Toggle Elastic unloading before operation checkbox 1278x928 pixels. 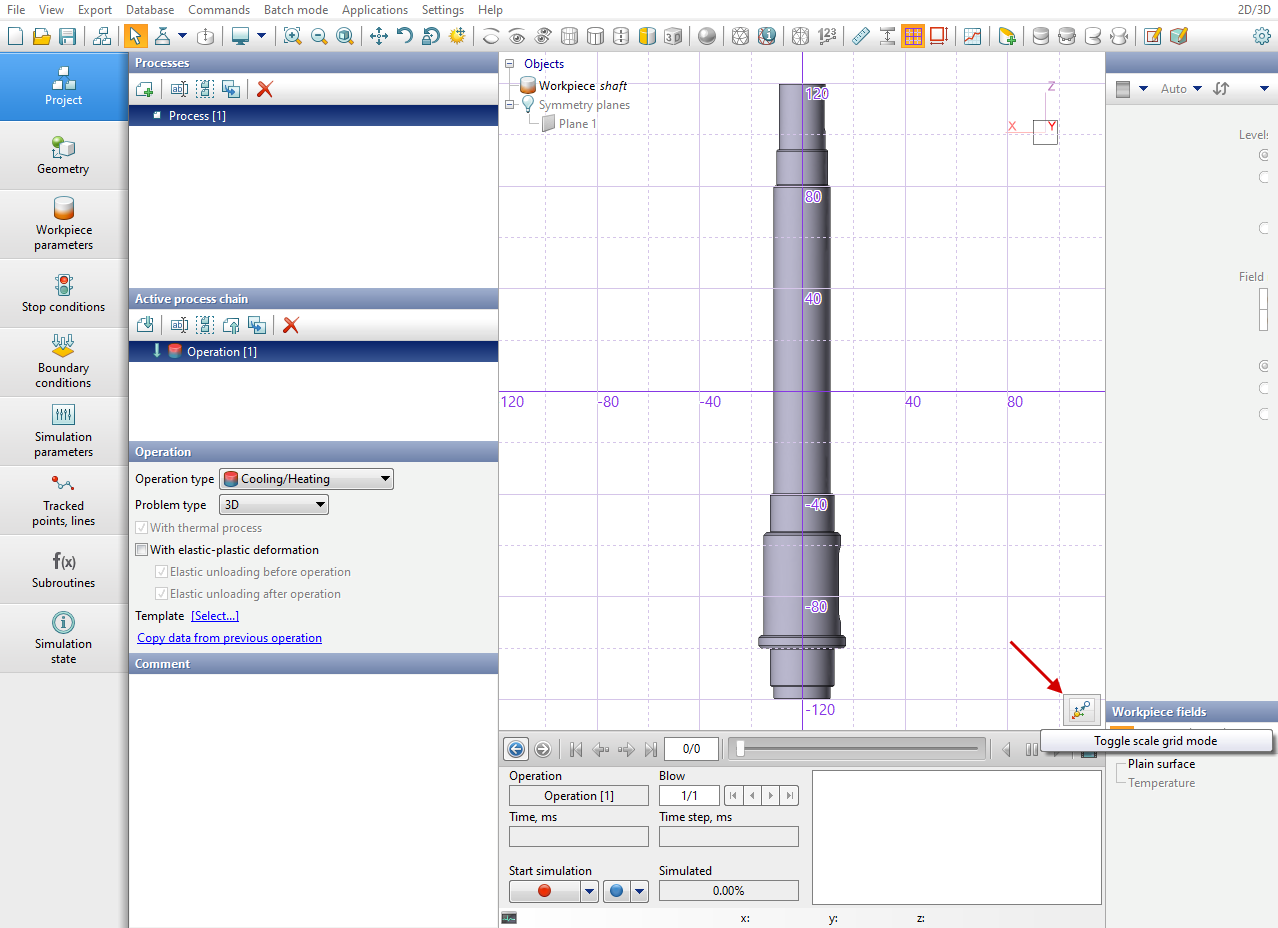(x=161, y=572)
